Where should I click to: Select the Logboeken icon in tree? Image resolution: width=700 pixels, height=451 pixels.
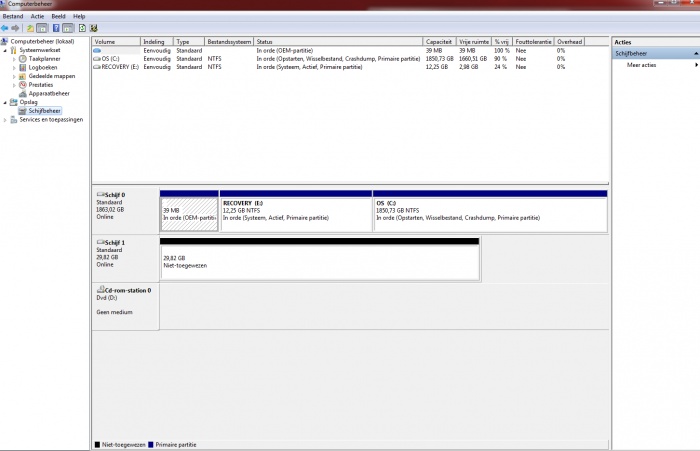23,67
